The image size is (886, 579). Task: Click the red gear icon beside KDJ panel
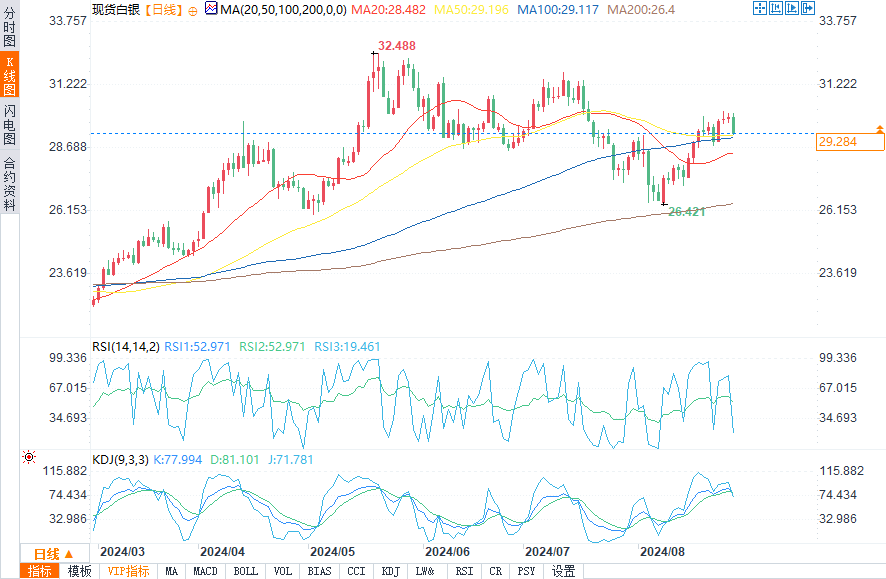tap(29, 457)
